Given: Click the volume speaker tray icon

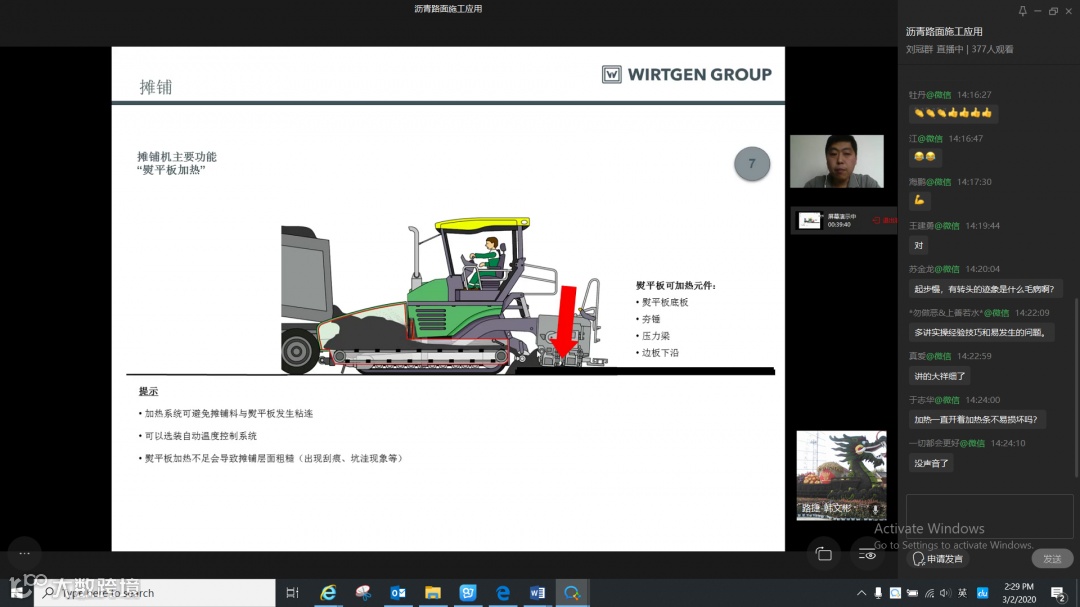Looking at the screenshot, I should (x=945, y=593).
